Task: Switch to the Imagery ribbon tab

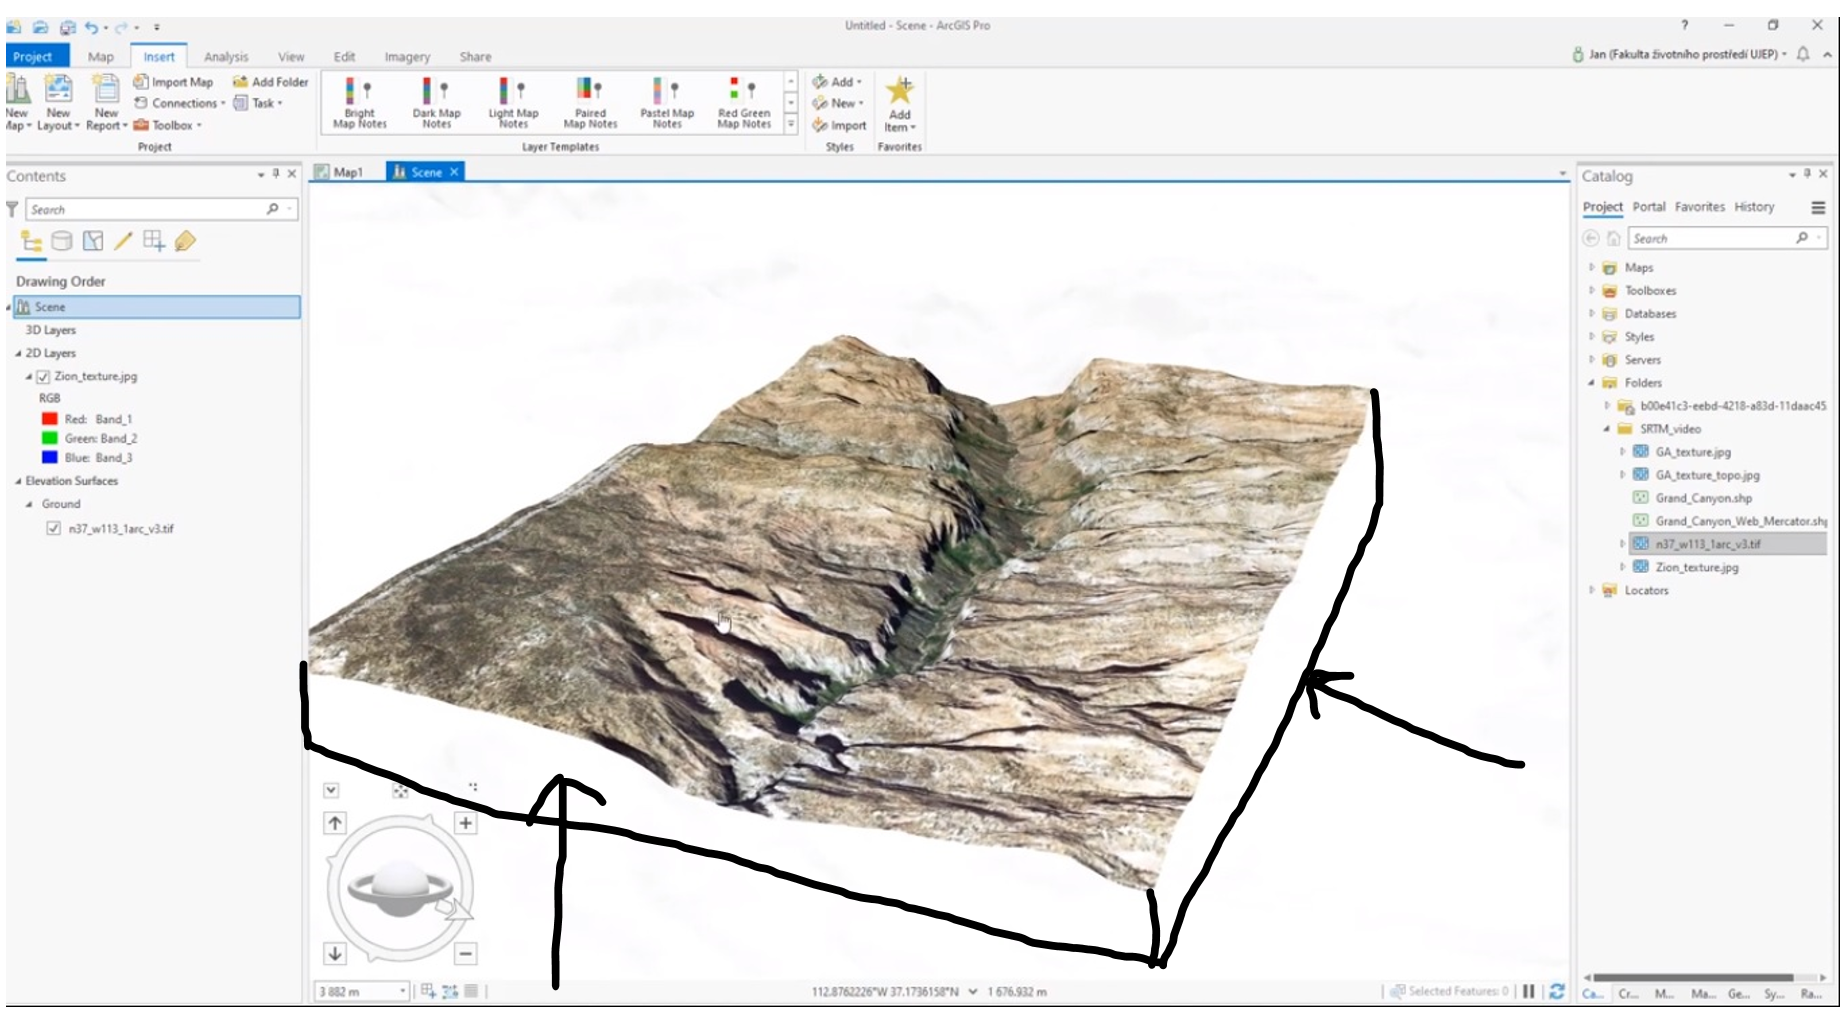Action: click(408, 57)
